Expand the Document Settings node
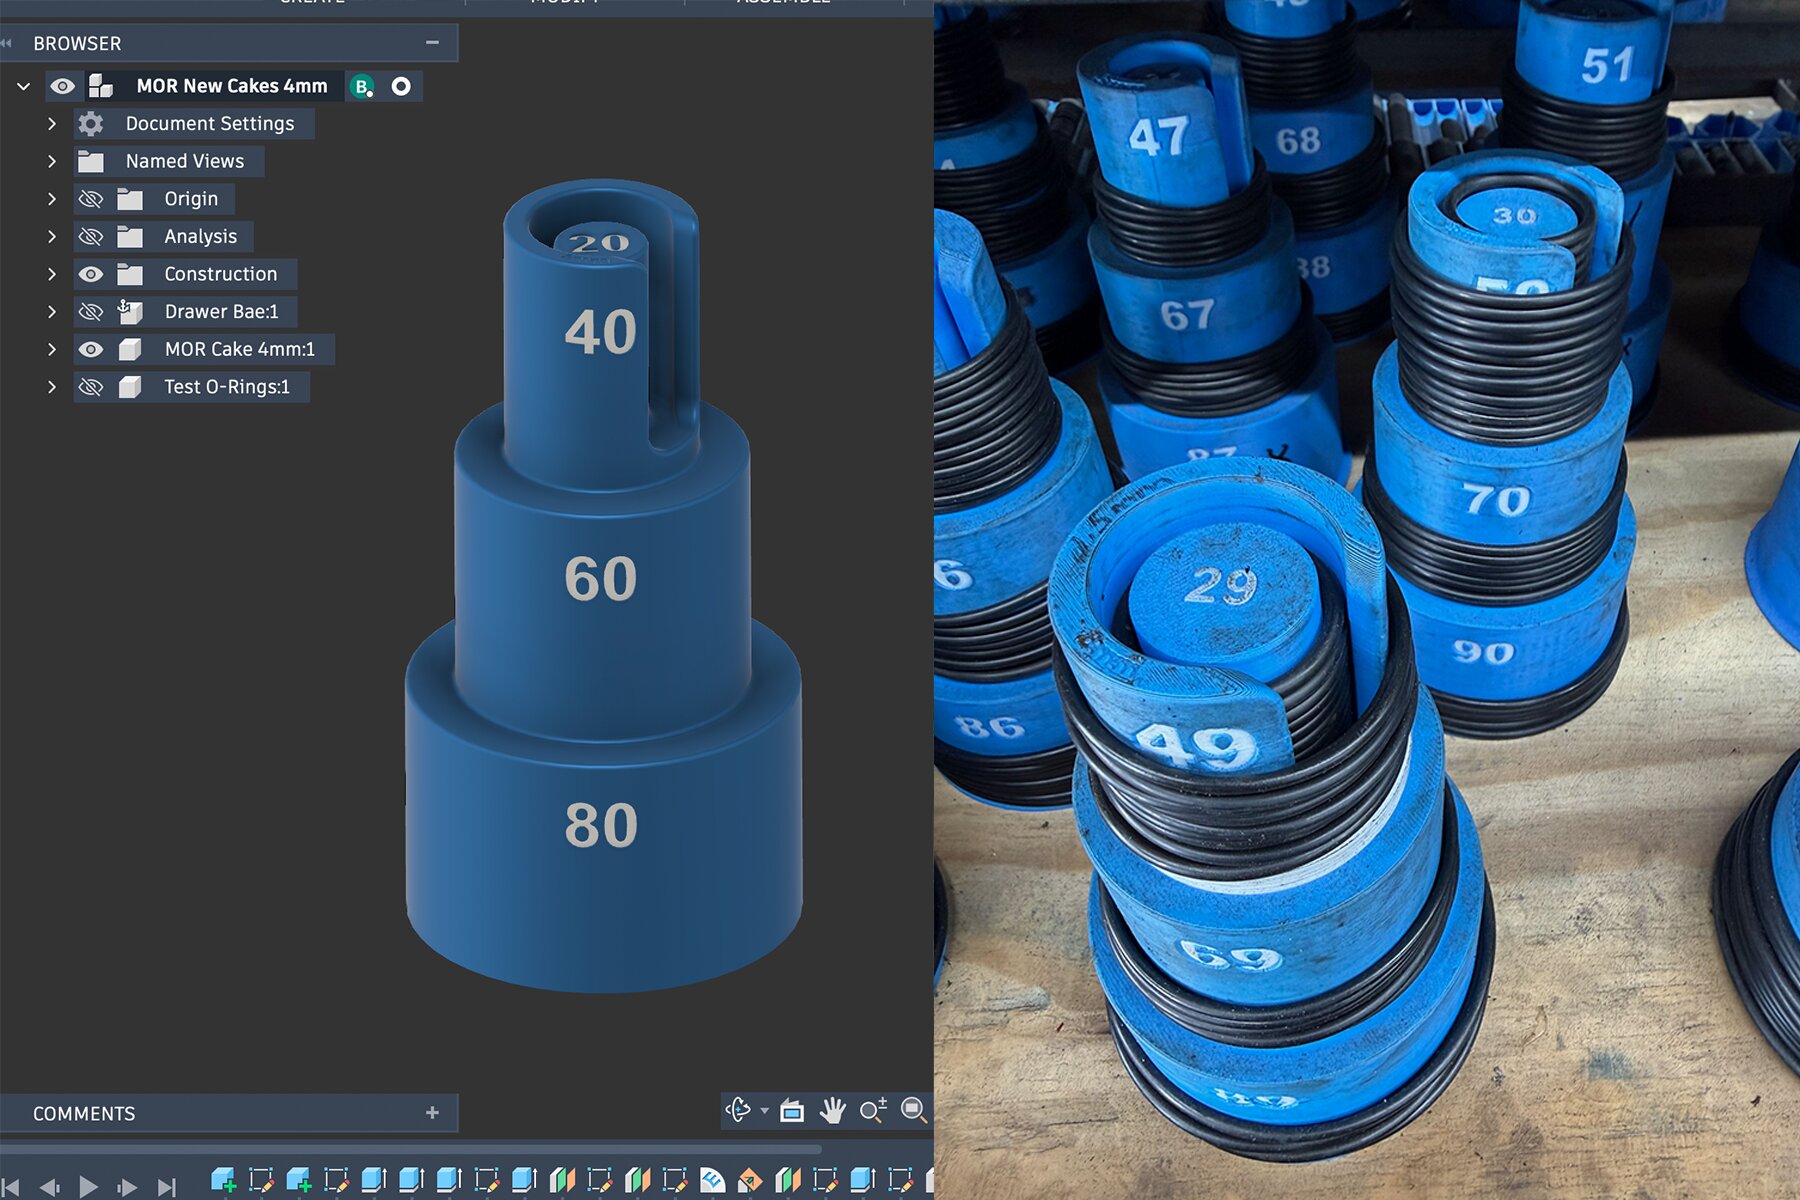Image resolution: width=1800 pixels, height=1200 pixels. pyautogui.click(x=52, y=124)
